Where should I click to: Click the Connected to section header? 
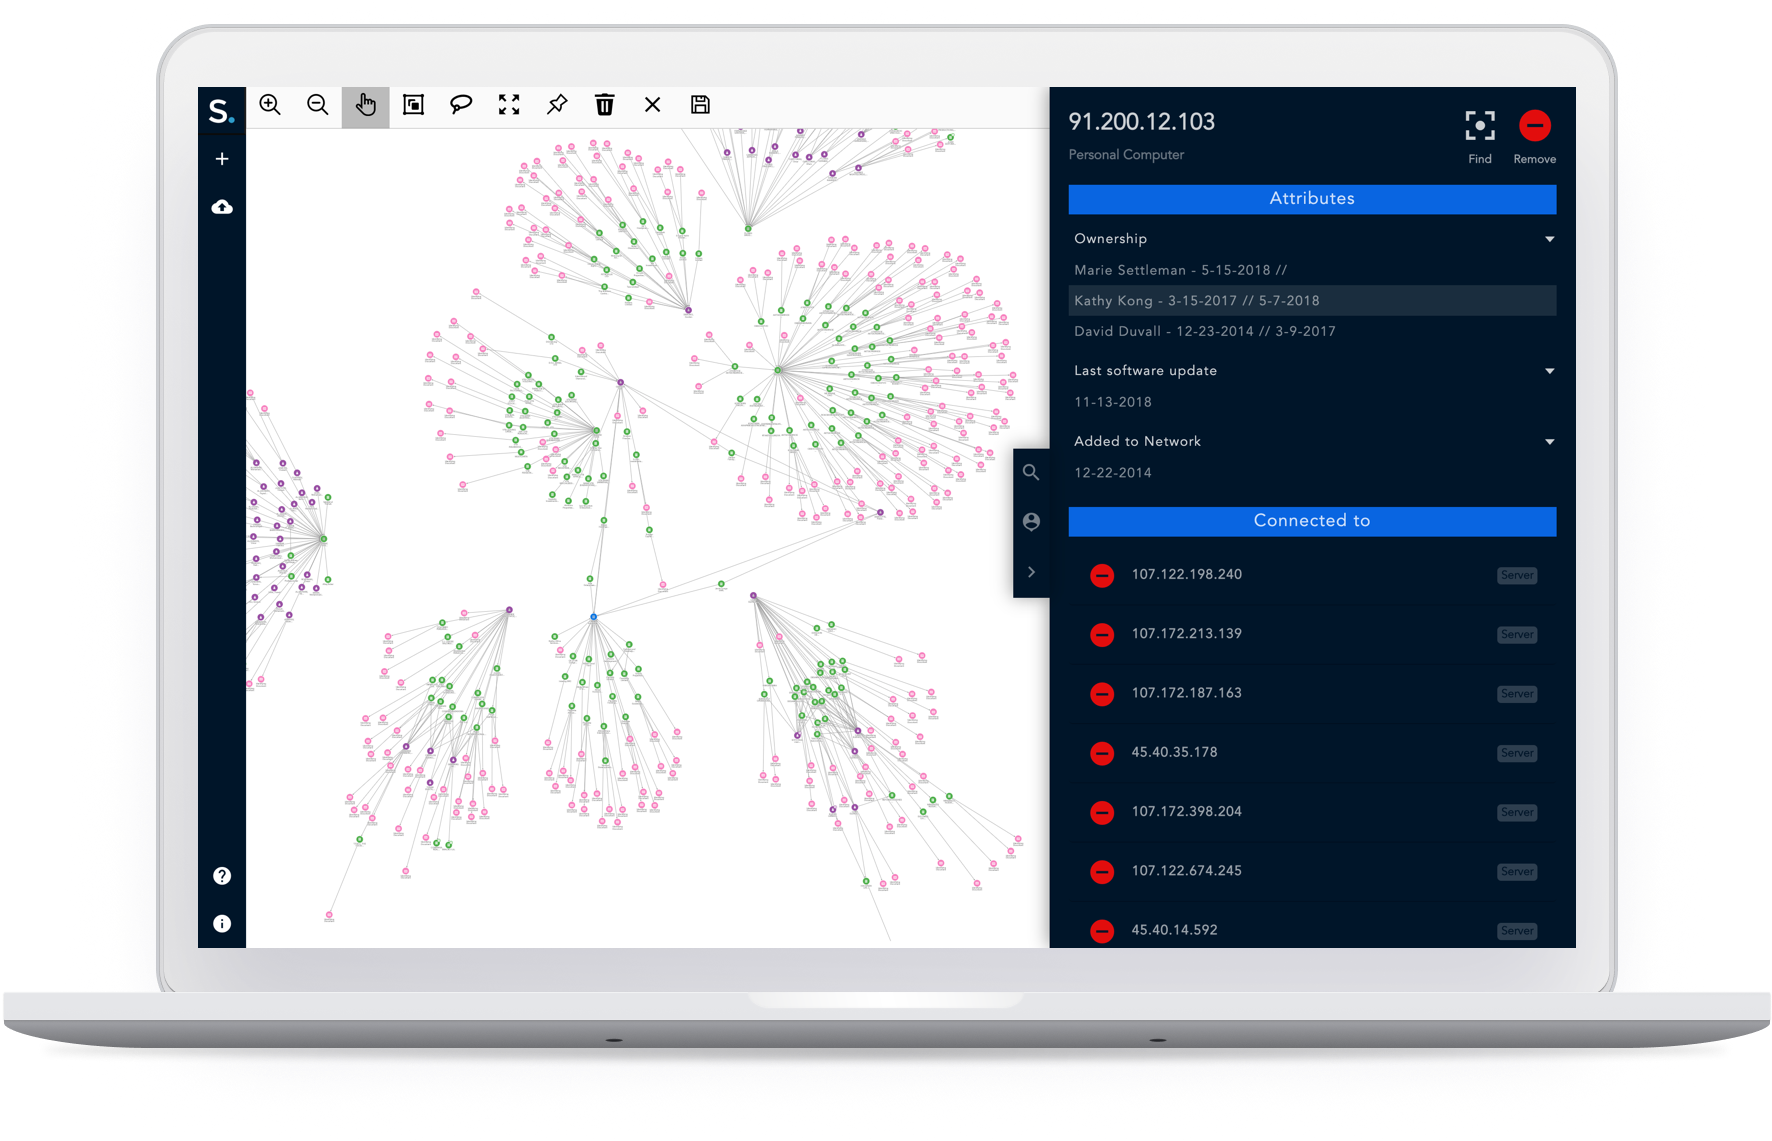pos(1312,521)
